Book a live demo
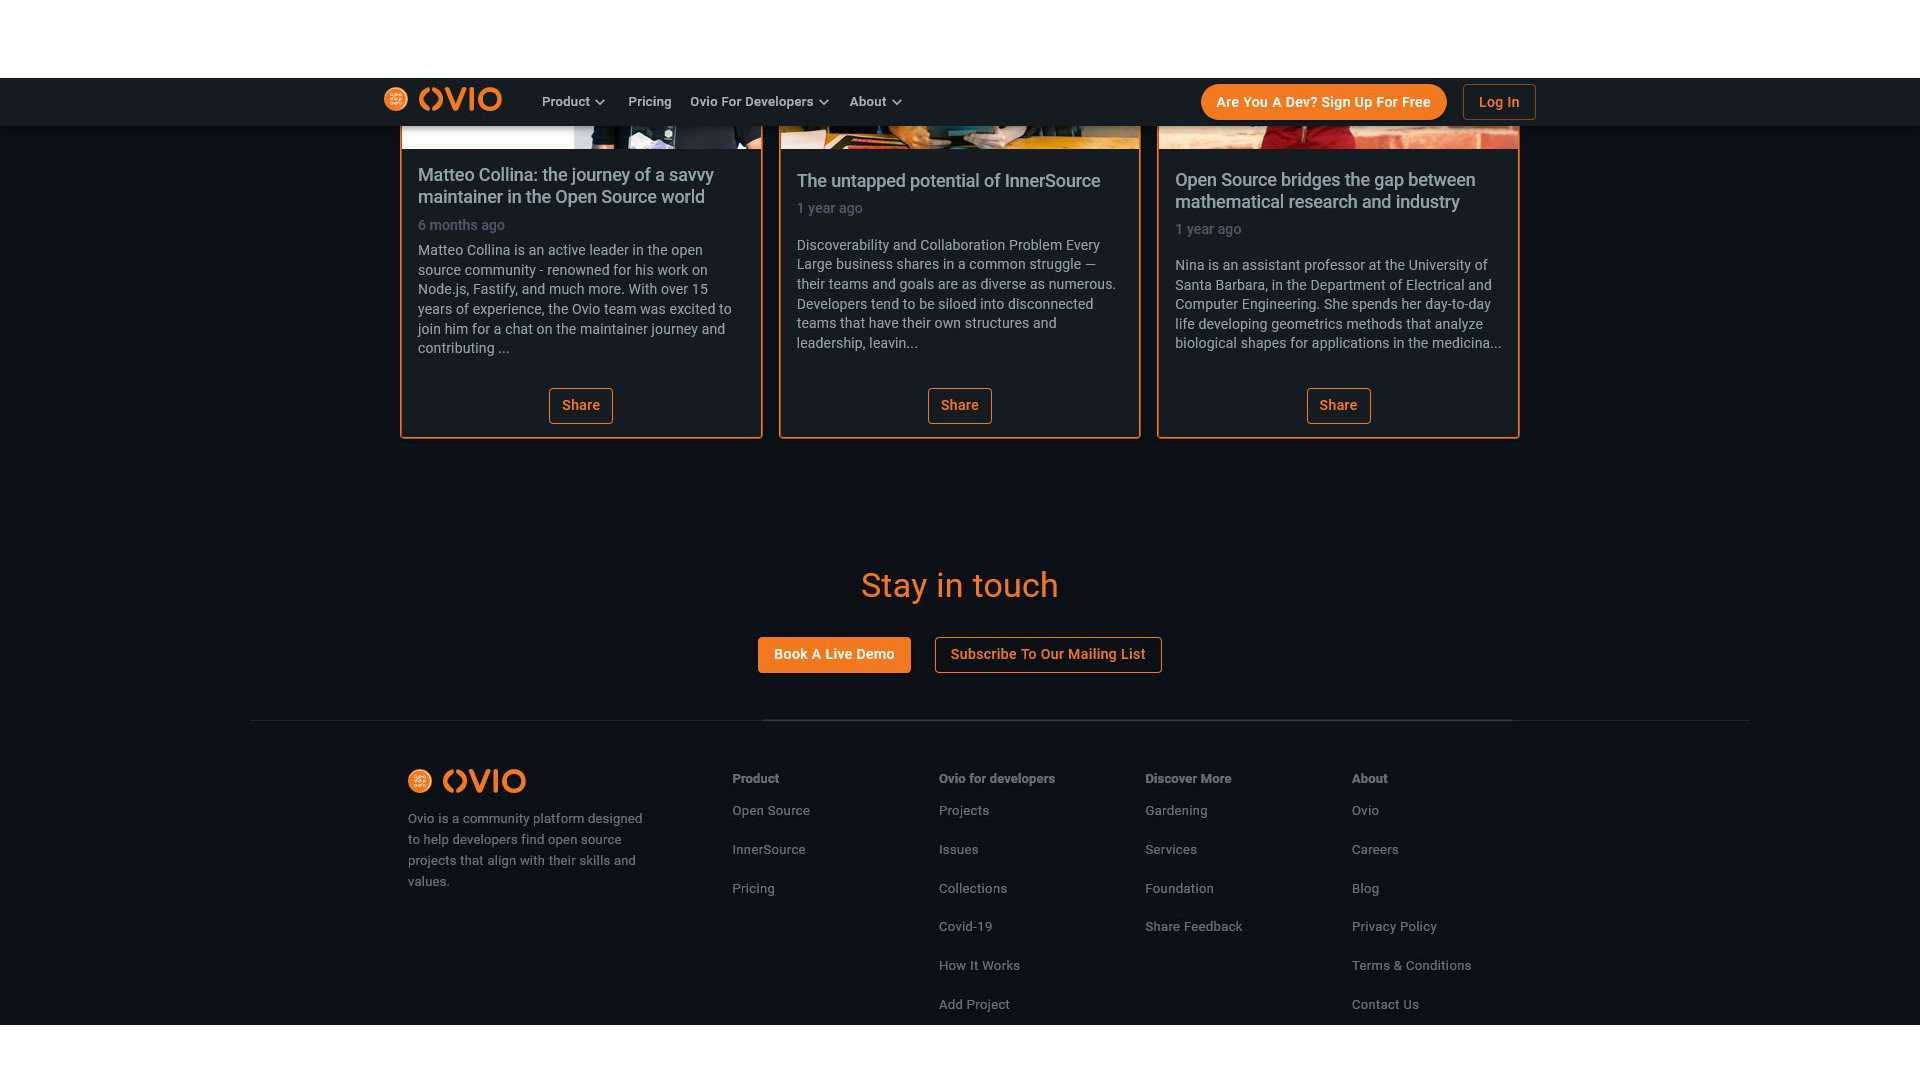The image size is (1920, 1081). click(x=833, y=655)
